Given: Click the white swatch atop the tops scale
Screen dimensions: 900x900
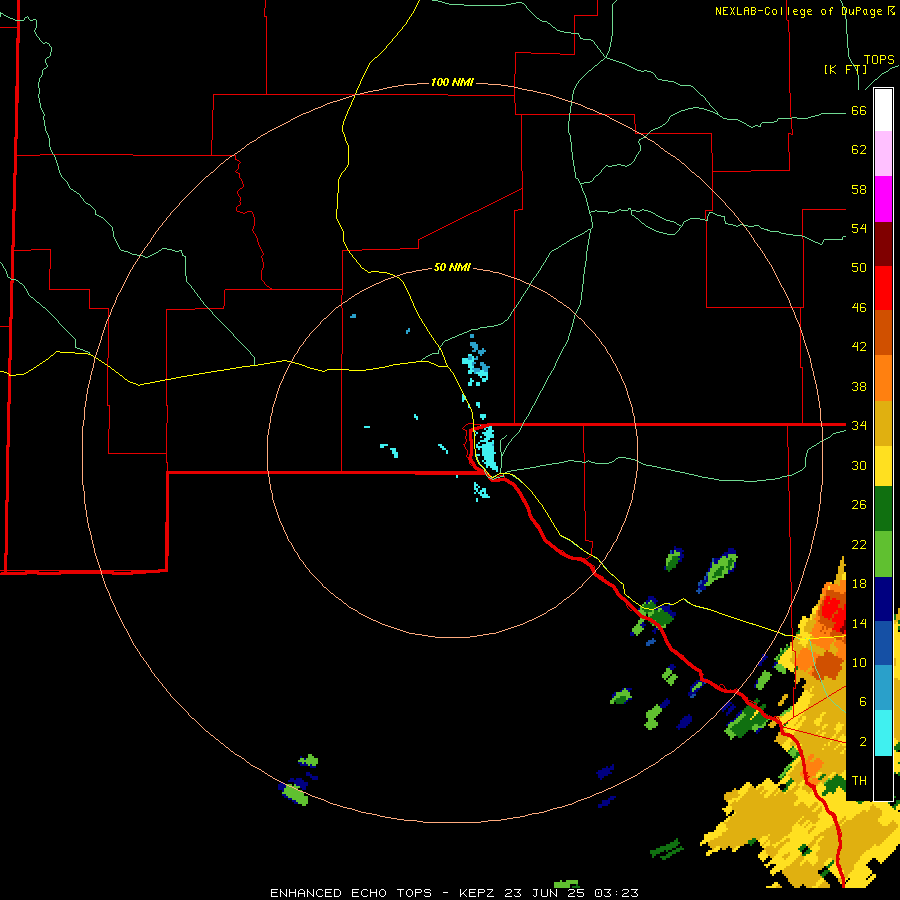Looking at the screenshot, I should pyautogui.click(x=883, y=110).
